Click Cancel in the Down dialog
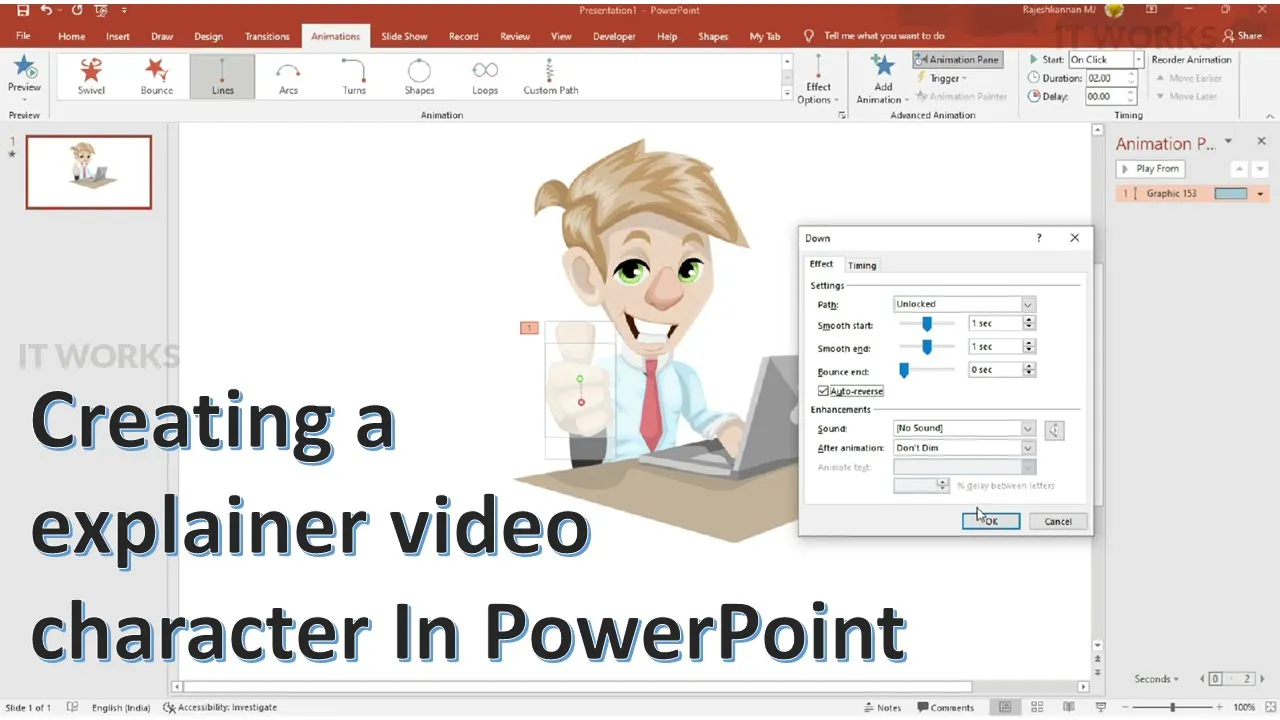The height and width of the screenshot is (720, 1280). [1058, 521]
